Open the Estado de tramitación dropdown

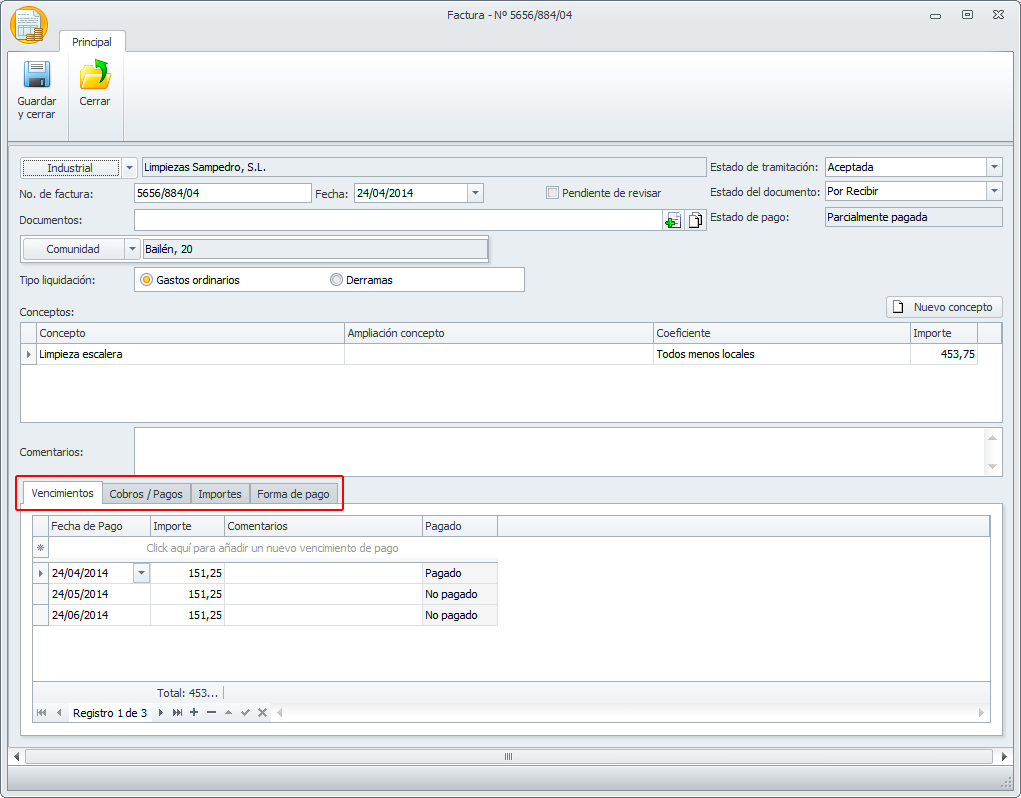click(x=993, y=168)
